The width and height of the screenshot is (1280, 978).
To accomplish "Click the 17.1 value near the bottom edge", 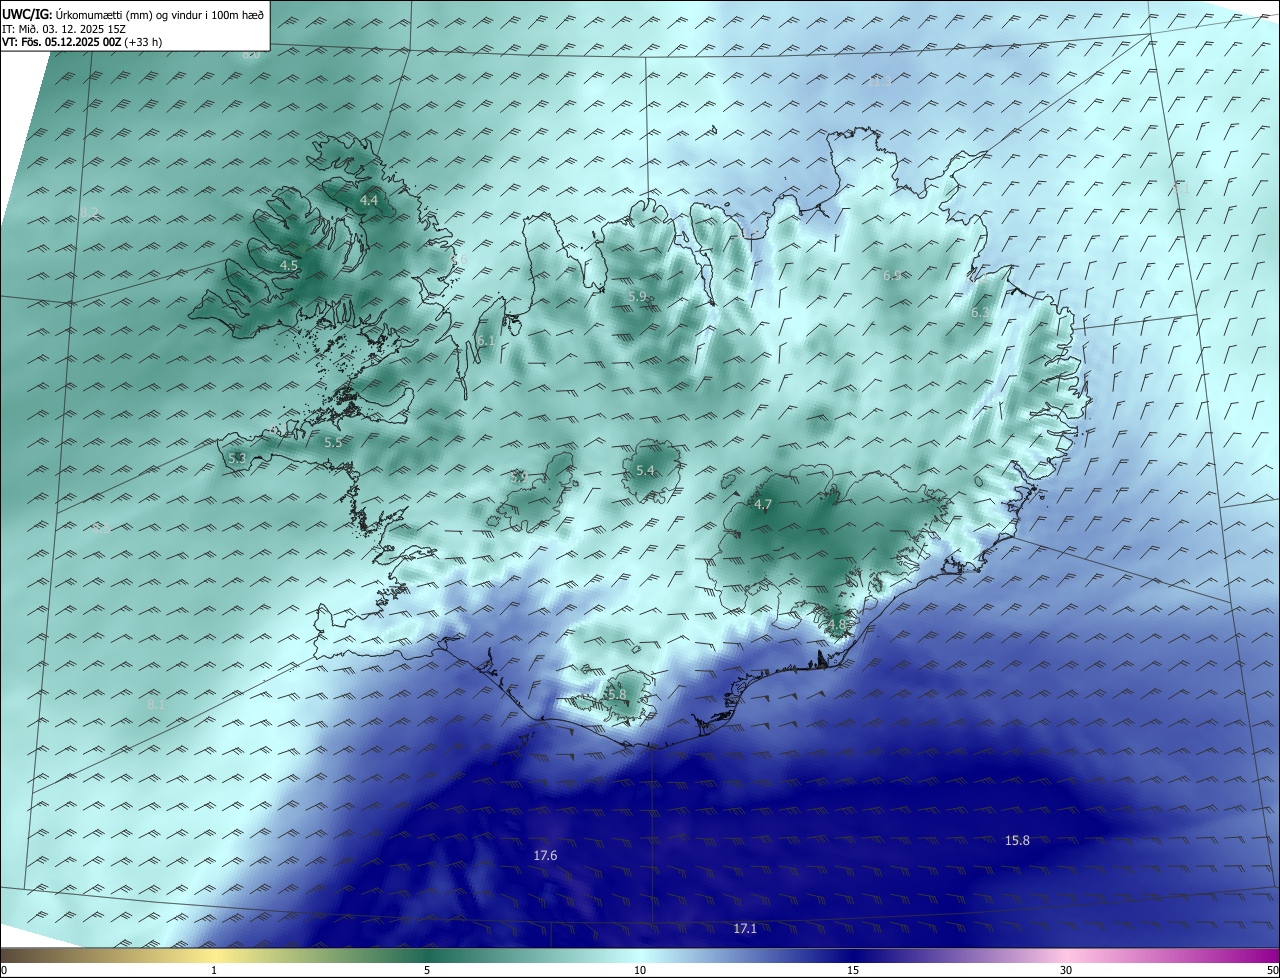I will pos(745,929).
